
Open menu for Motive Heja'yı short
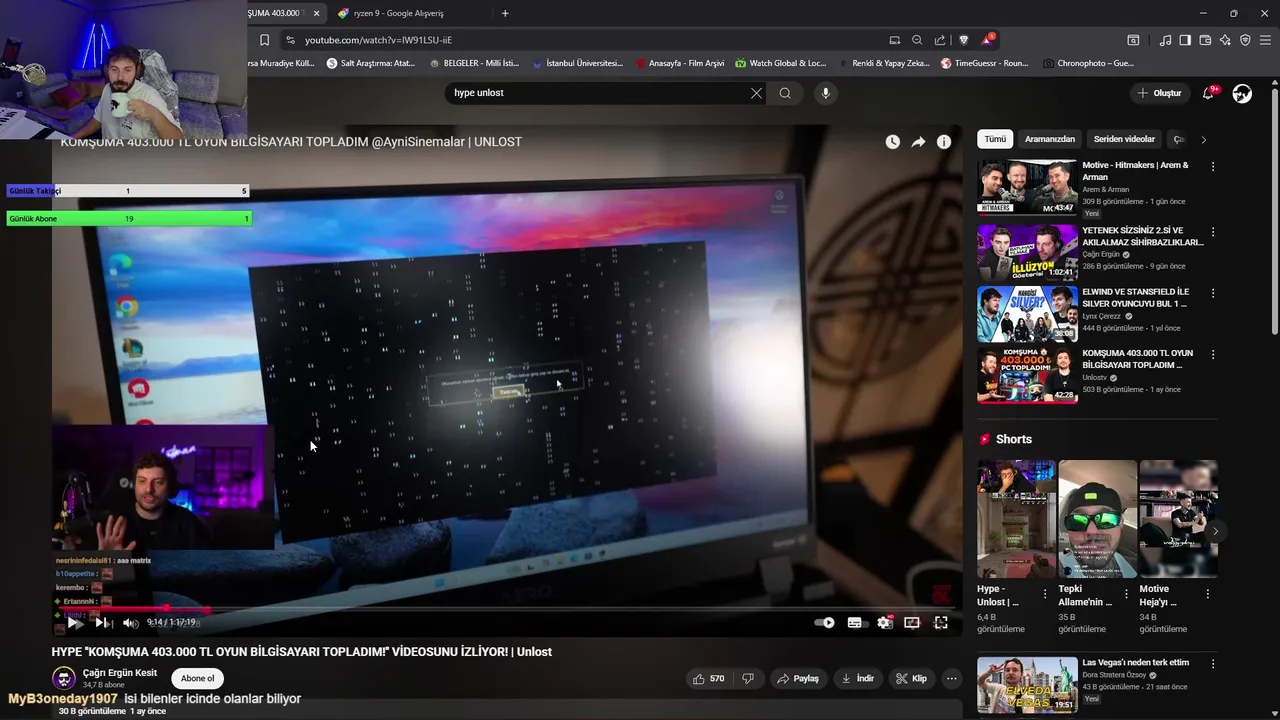[x=1207, y=593]
